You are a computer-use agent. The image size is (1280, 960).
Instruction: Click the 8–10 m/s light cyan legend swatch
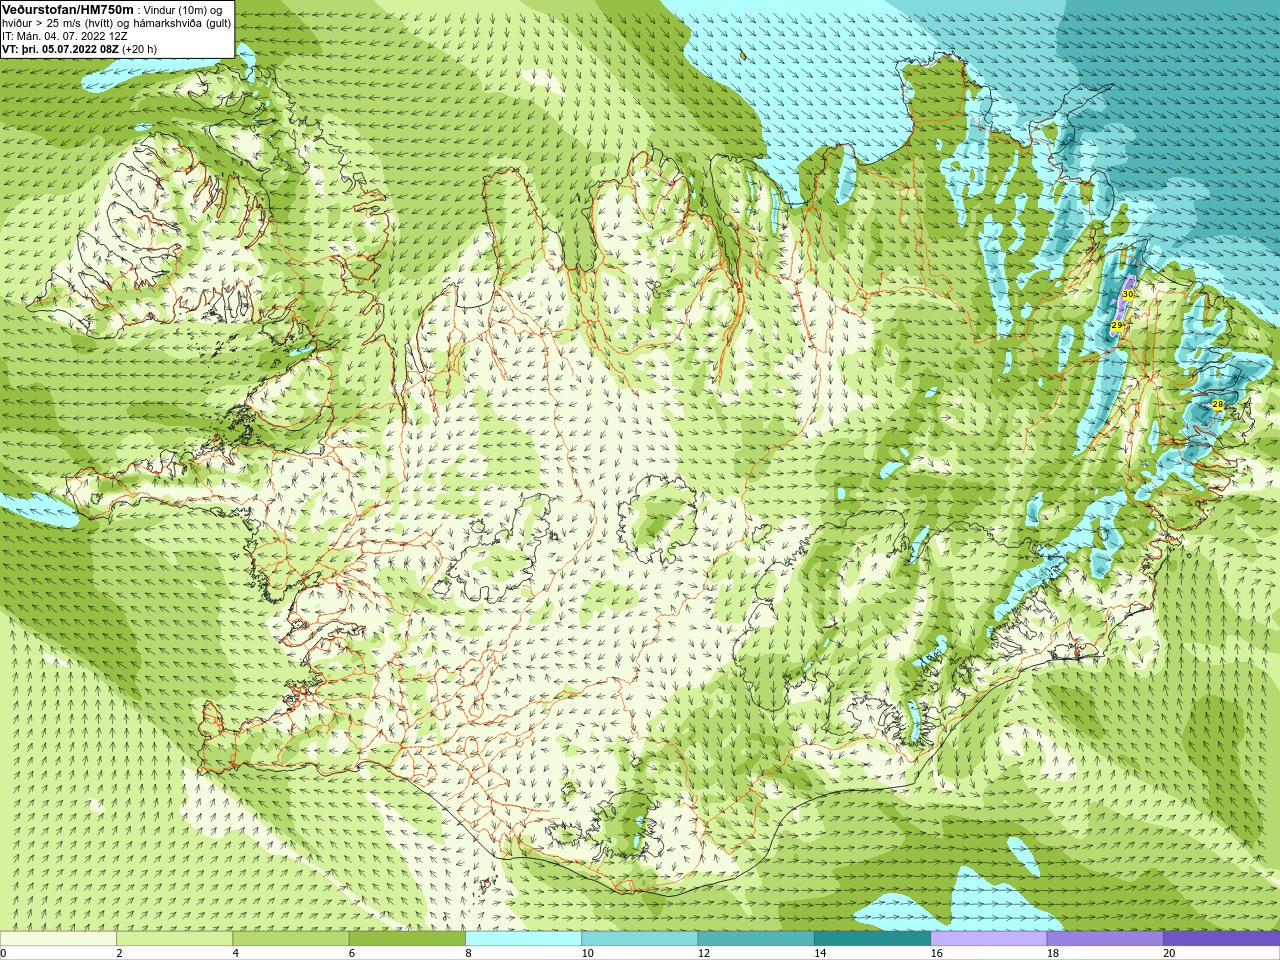pos(523,939)
